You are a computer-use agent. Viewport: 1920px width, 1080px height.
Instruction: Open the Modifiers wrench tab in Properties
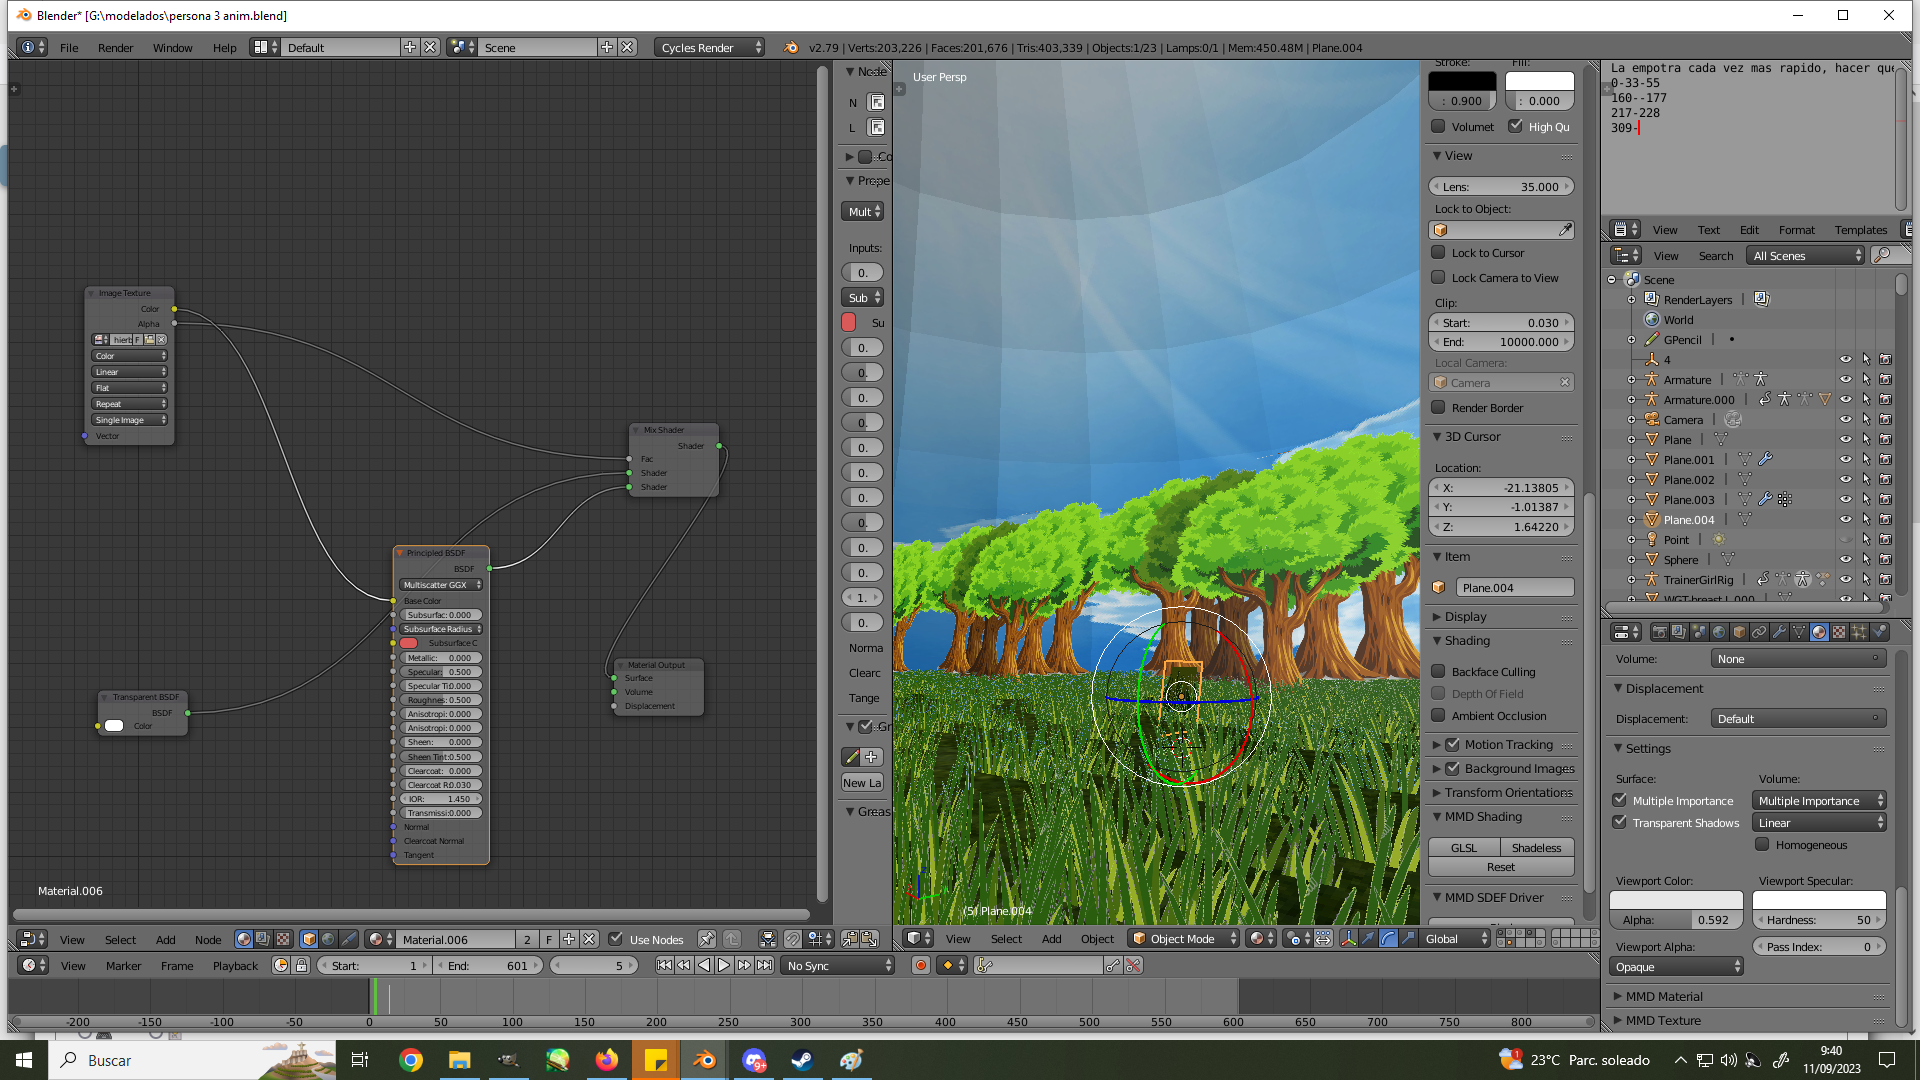[1779, 632]
